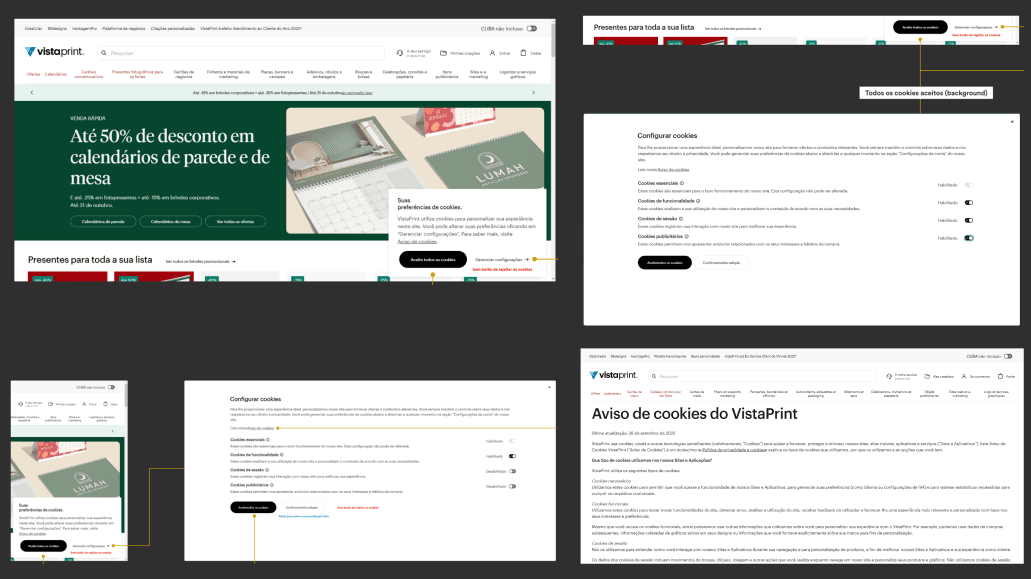The height and width of the screenshot is (579, 1031).
Task: Click the previous arrow on the homepage promo bar
Action: (x=32, y=93)
